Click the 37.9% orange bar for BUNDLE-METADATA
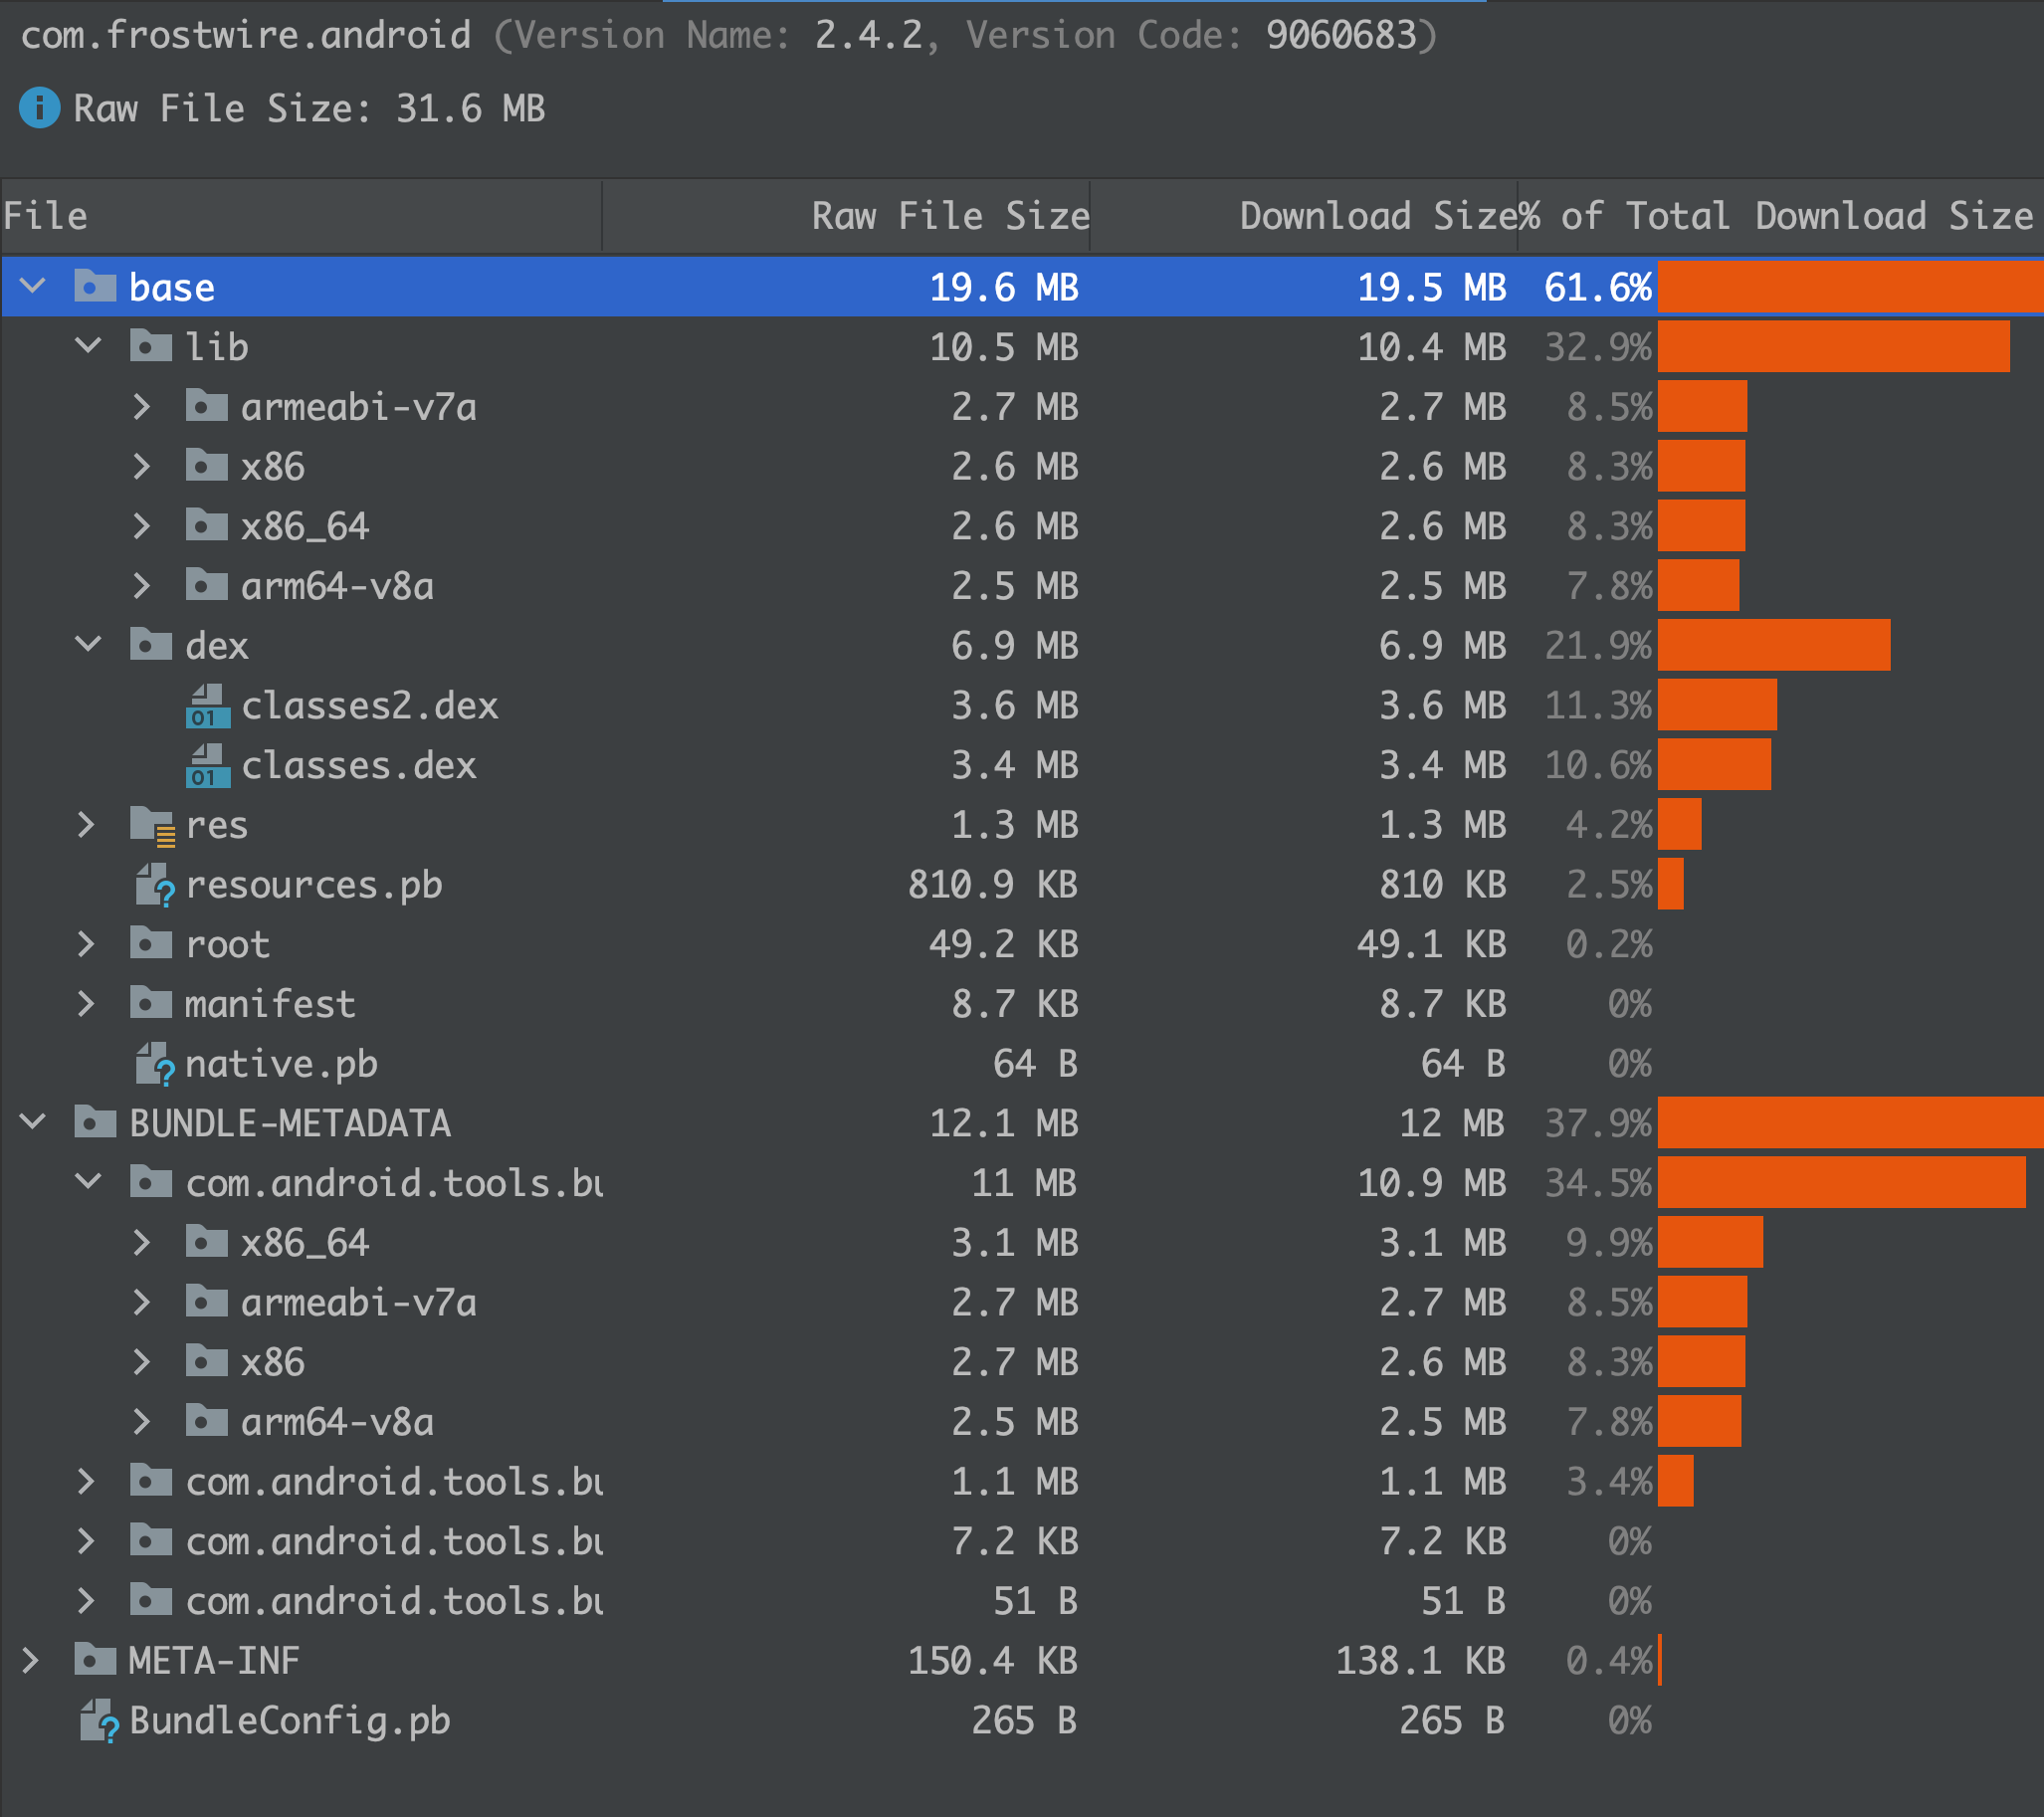 (1850, 1123)
